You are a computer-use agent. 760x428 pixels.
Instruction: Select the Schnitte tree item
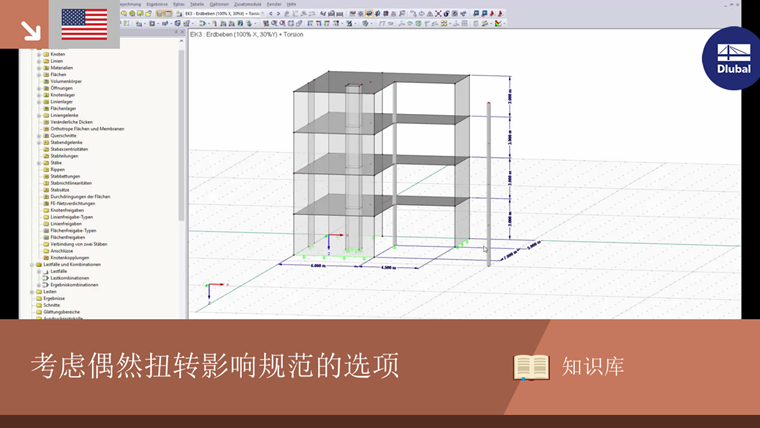(x=51, y=305)
